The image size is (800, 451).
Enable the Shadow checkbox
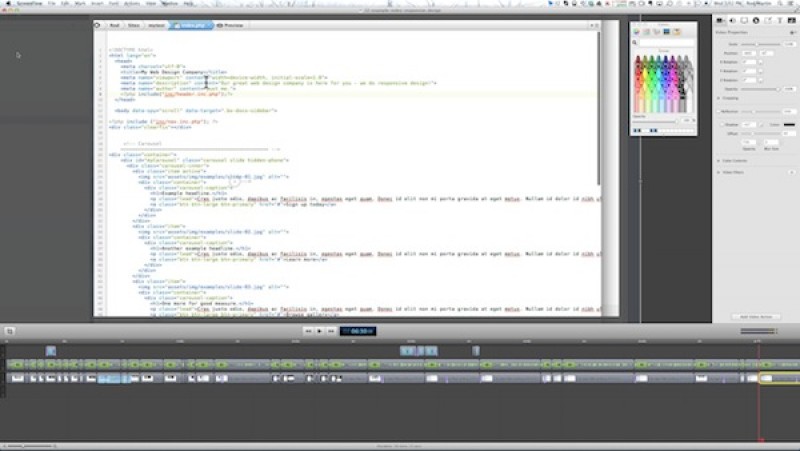720,124
